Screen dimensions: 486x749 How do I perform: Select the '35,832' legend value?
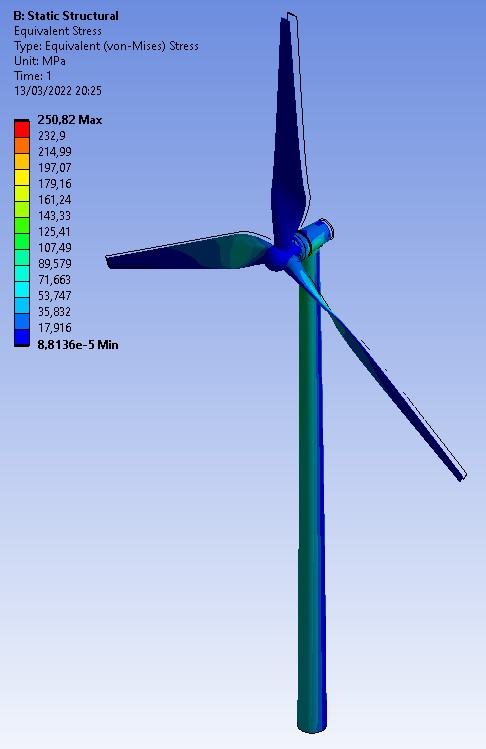[54, 312]
